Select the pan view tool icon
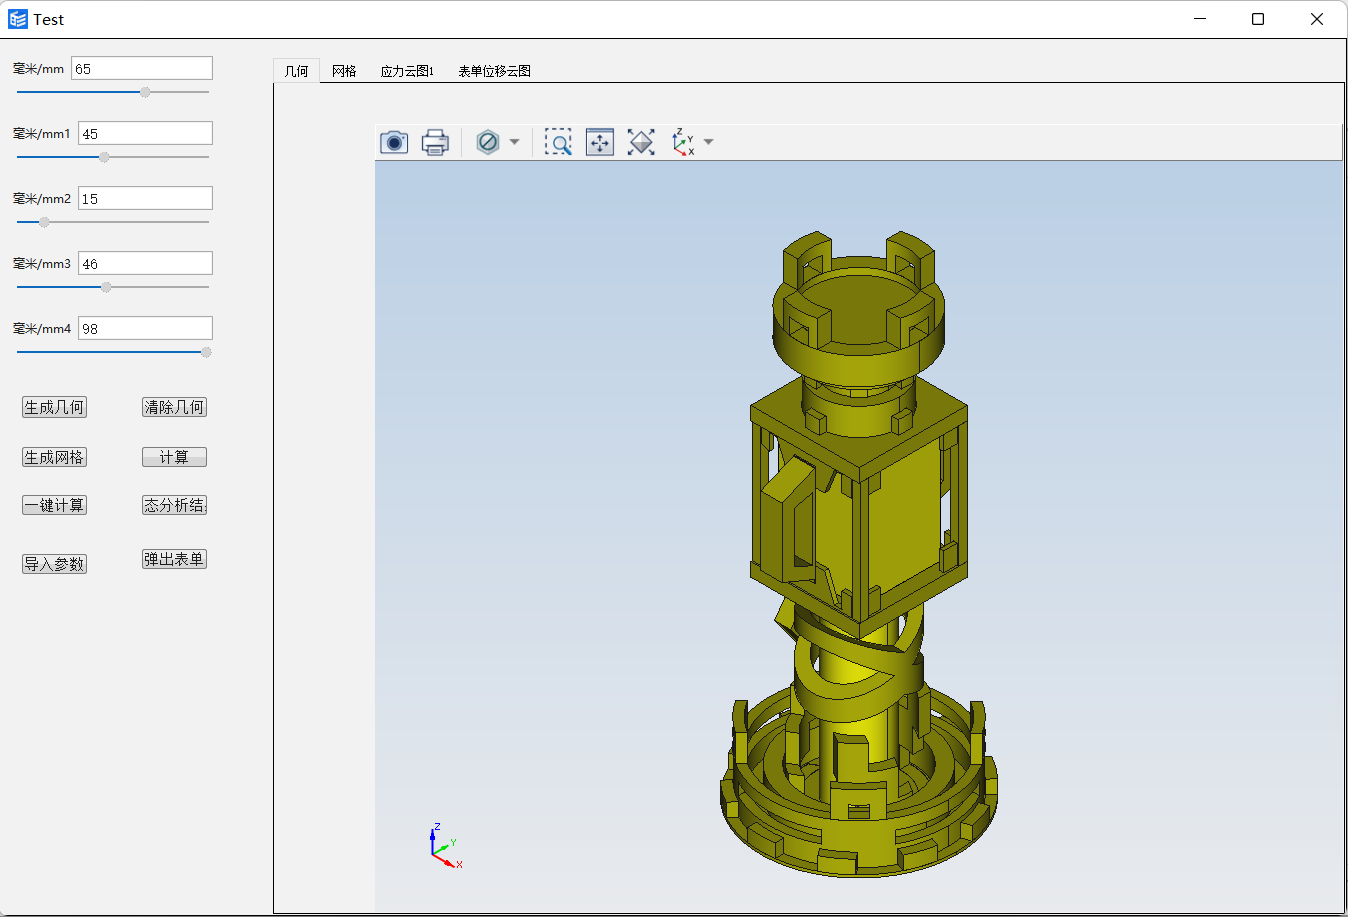 (600, 142)
